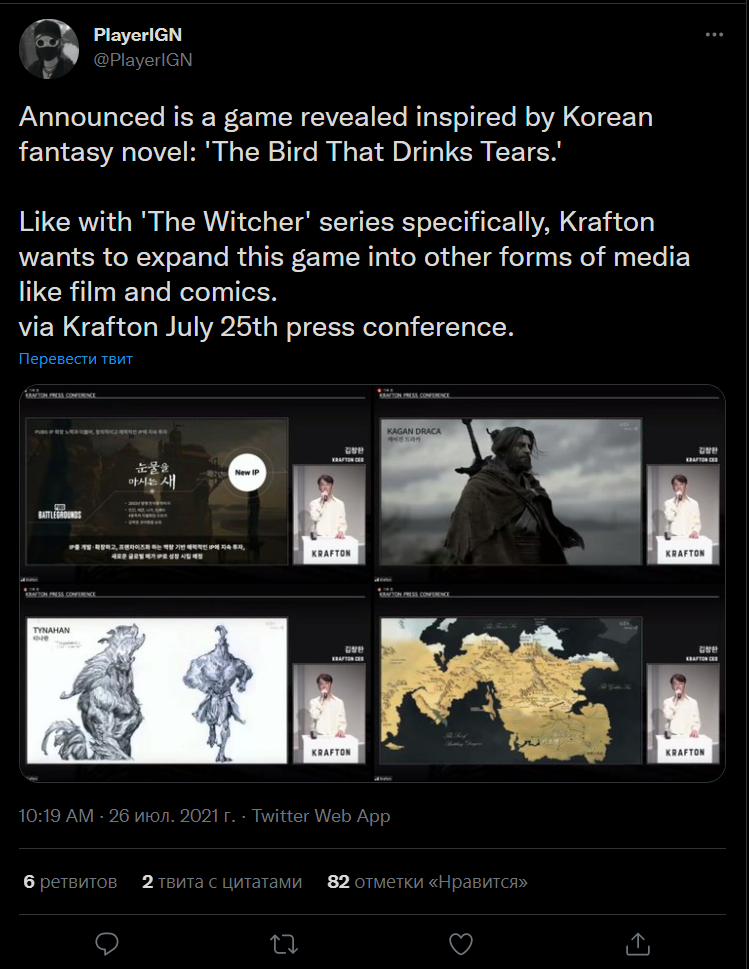This screenshot has height=969, width=749.
Task: Open the 'New IP' slide image
Action: pyautogui.click(x=195, y=483)
